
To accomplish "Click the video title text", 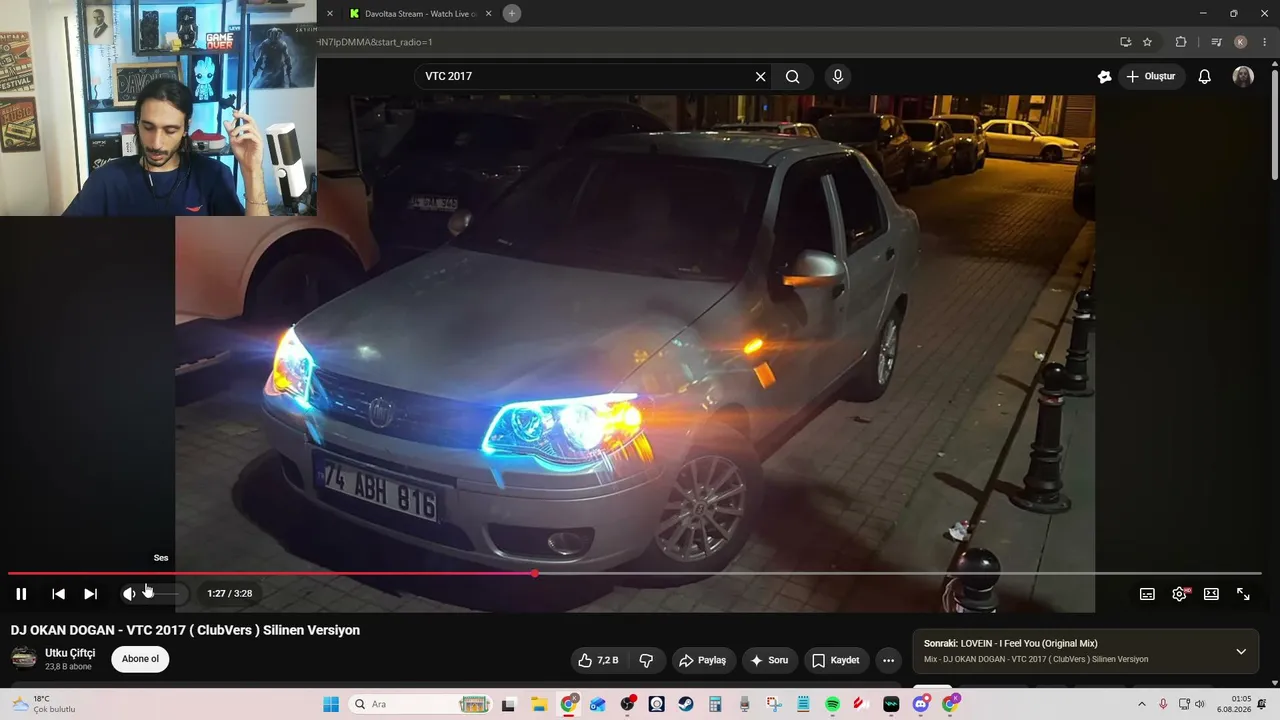I will click(x=185, y=630).
